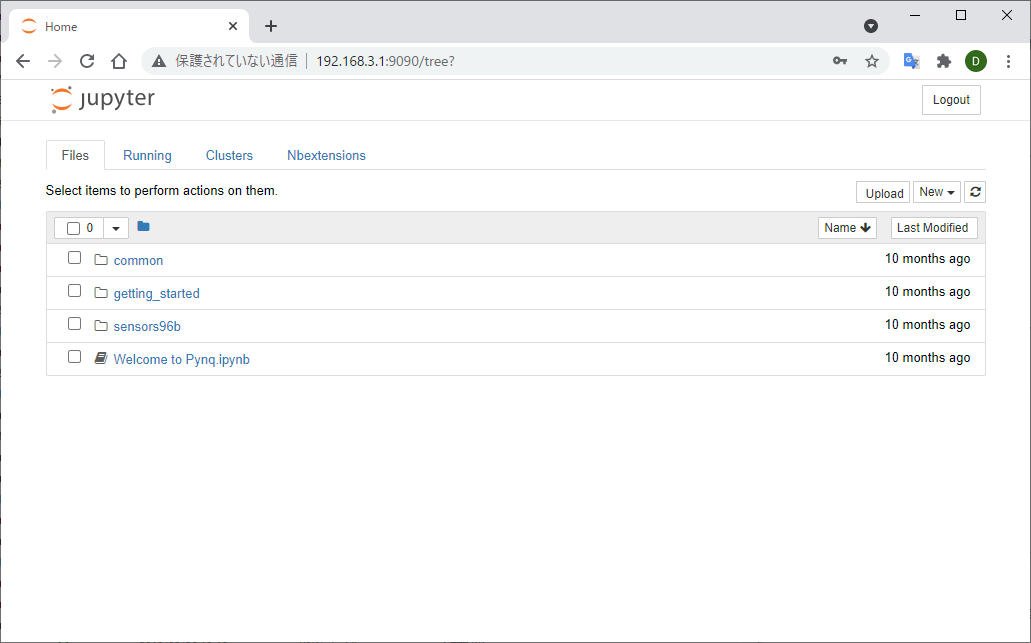Open the selection type dropdown arrow
Image resolution: width=1031 pixels, height=643 pixels.
tap(116, 228)
